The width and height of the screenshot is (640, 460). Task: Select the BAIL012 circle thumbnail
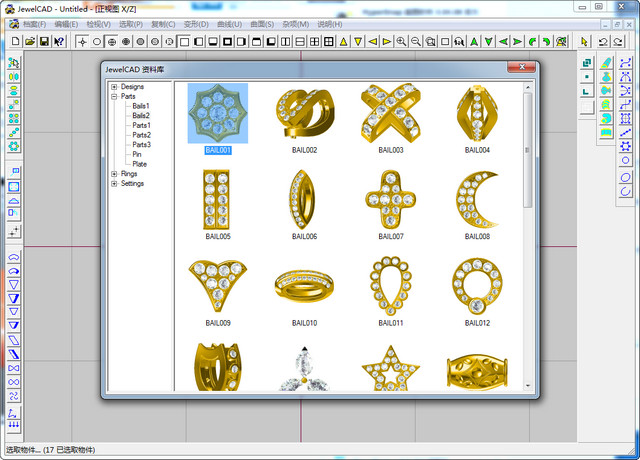[477, 286]
